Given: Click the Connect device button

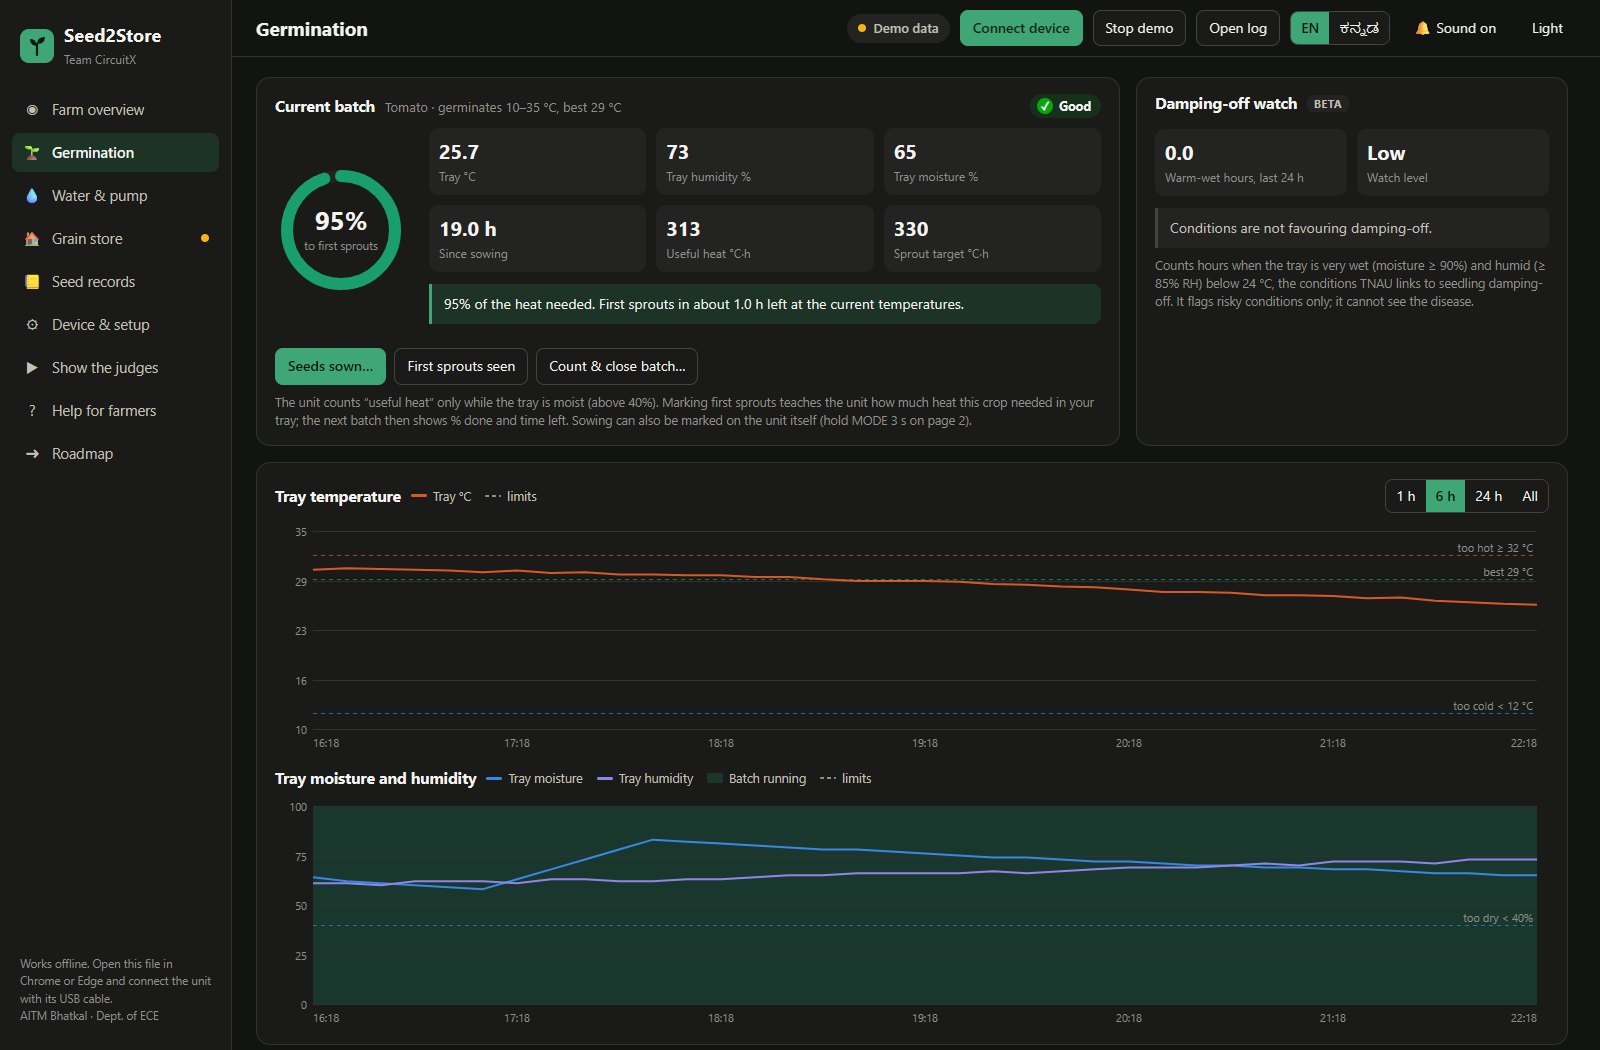Looking at the screenshot, I should click(x=1021, y=28).
